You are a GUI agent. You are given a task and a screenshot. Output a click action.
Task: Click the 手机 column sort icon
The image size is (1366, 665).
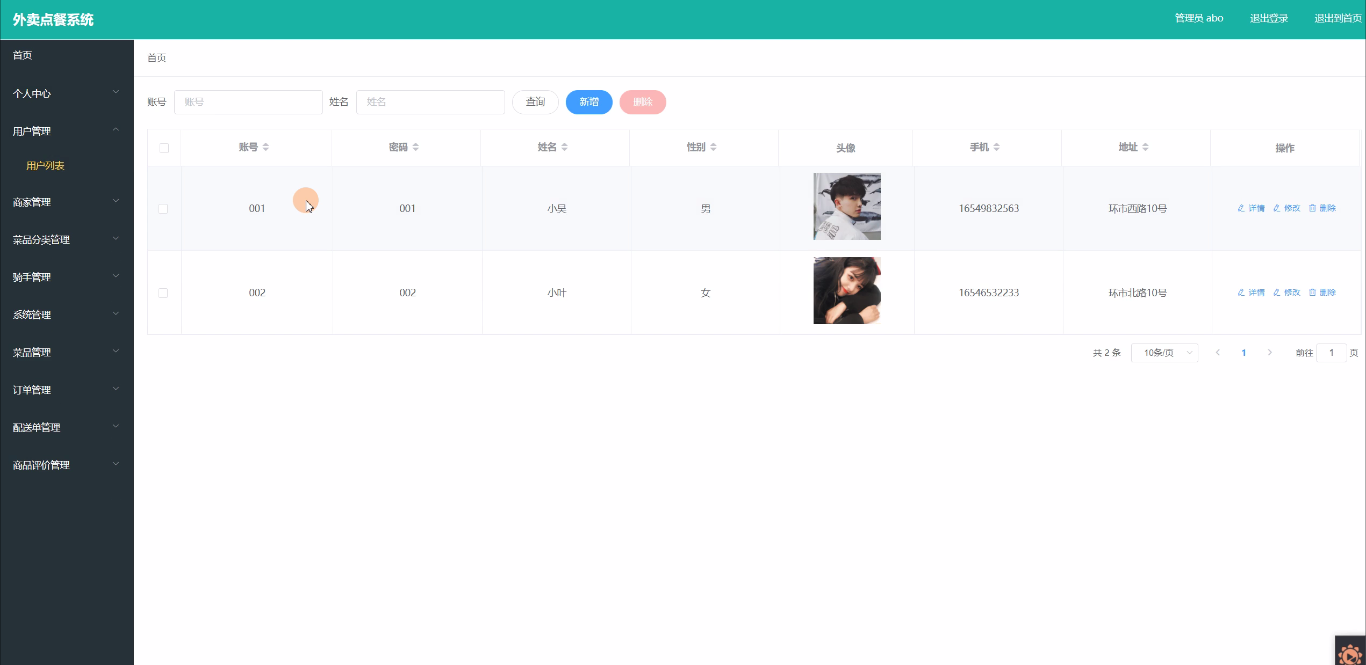tap(997, 147)
